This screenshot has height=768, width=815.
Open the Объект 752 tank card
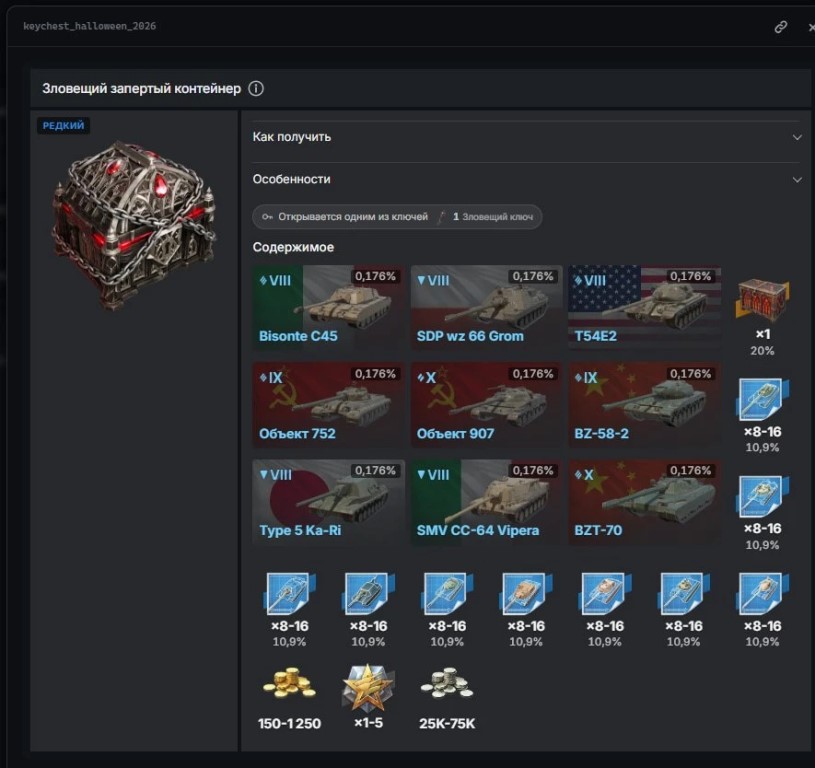coord(328,404)
